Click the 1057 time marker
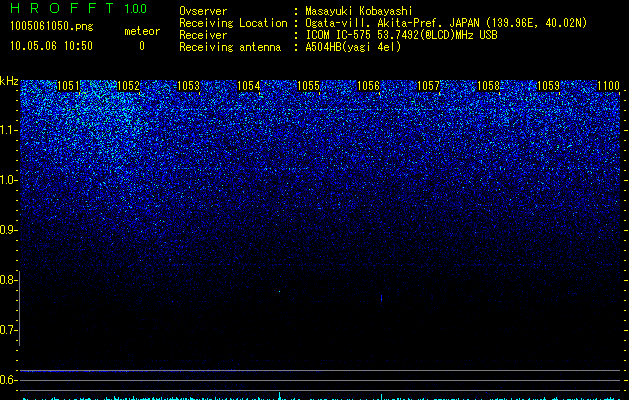Image resolution: width=629 pixels, height=400 pixels. coord(428,86)
